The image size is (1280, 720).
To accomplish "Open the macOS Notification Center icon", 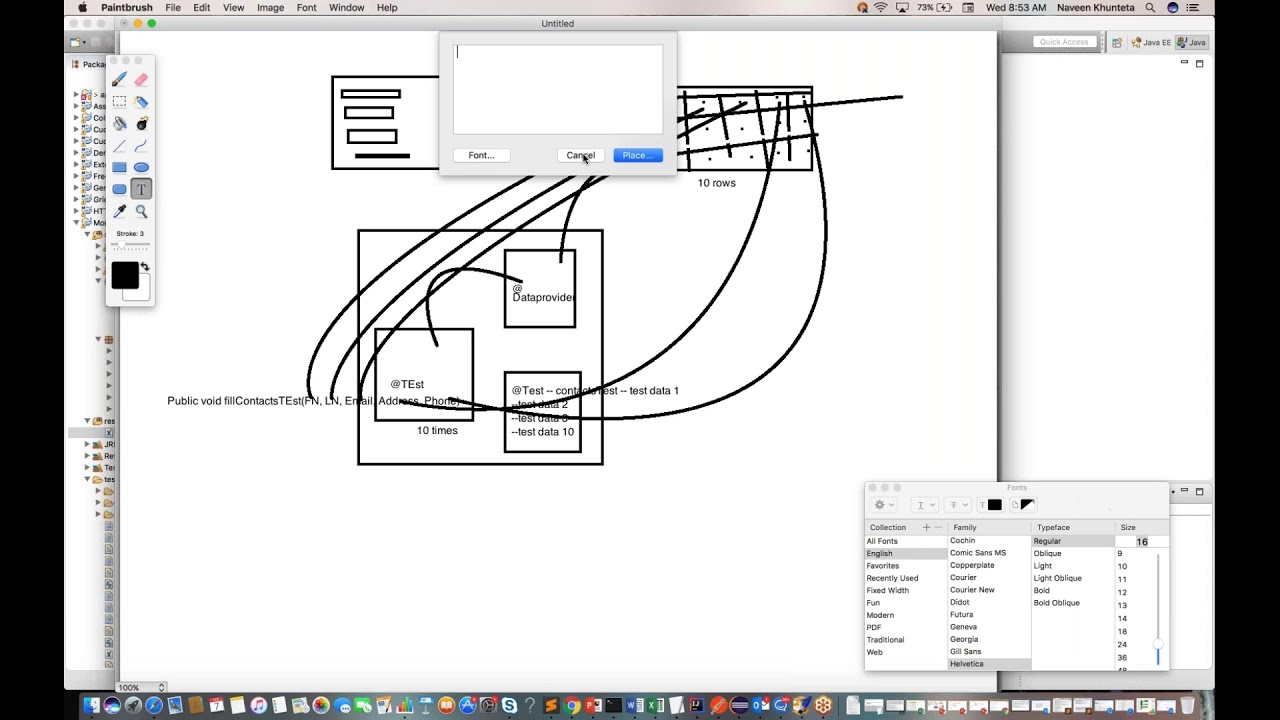I will tap(1195, 7).
